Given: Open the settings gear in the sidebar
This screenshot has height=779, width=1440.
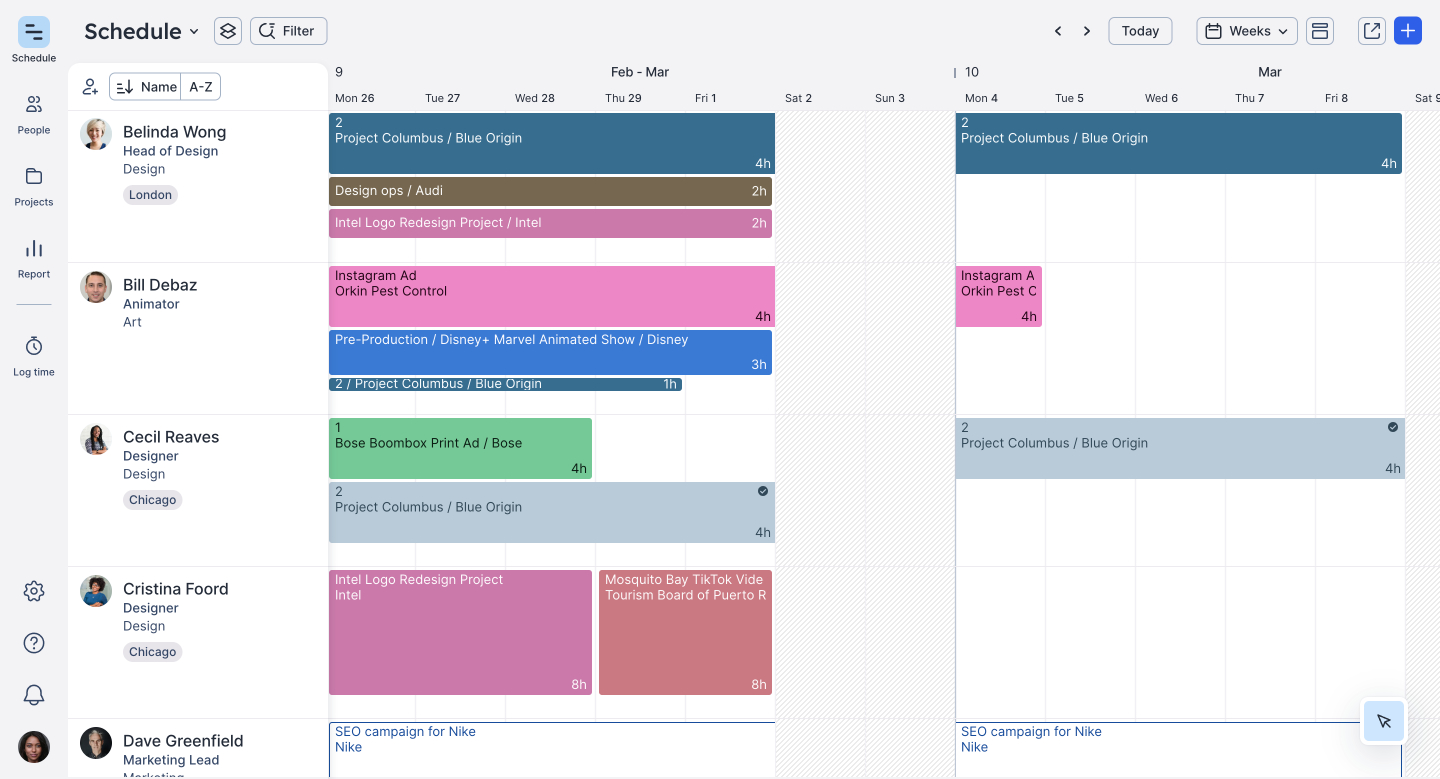Looking at the screenshot, I should (33, 591).
